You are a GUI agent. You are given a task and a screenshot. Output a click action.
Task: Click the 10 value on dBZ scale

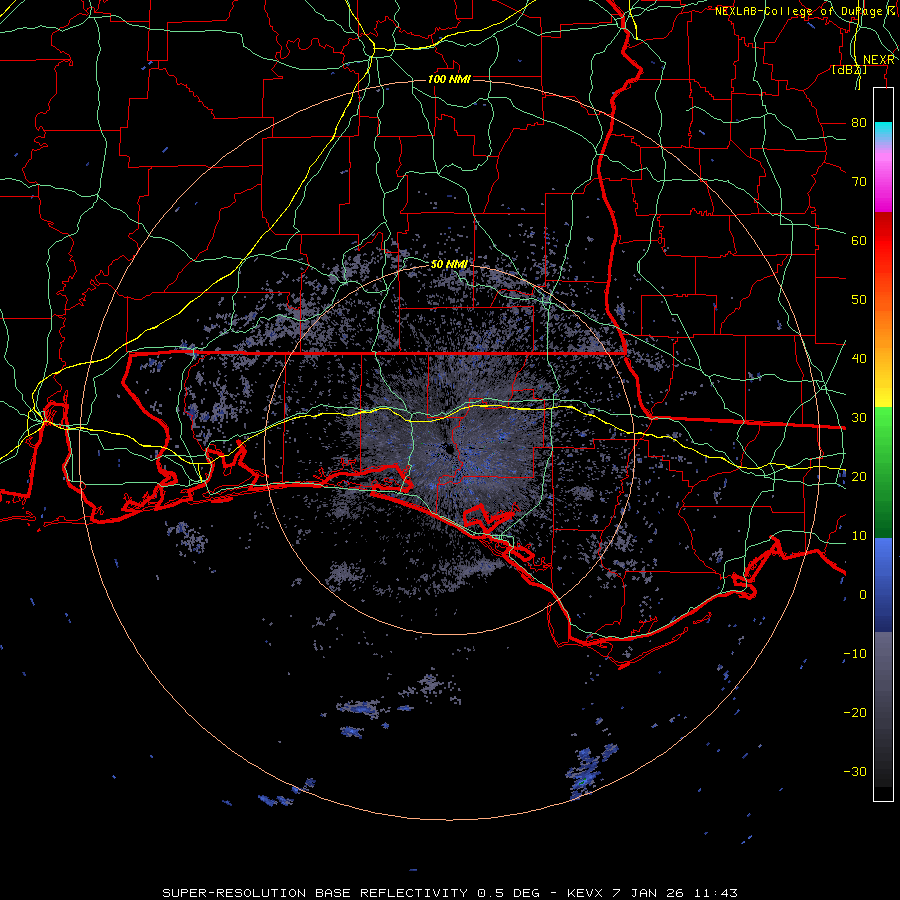point(859,536)
